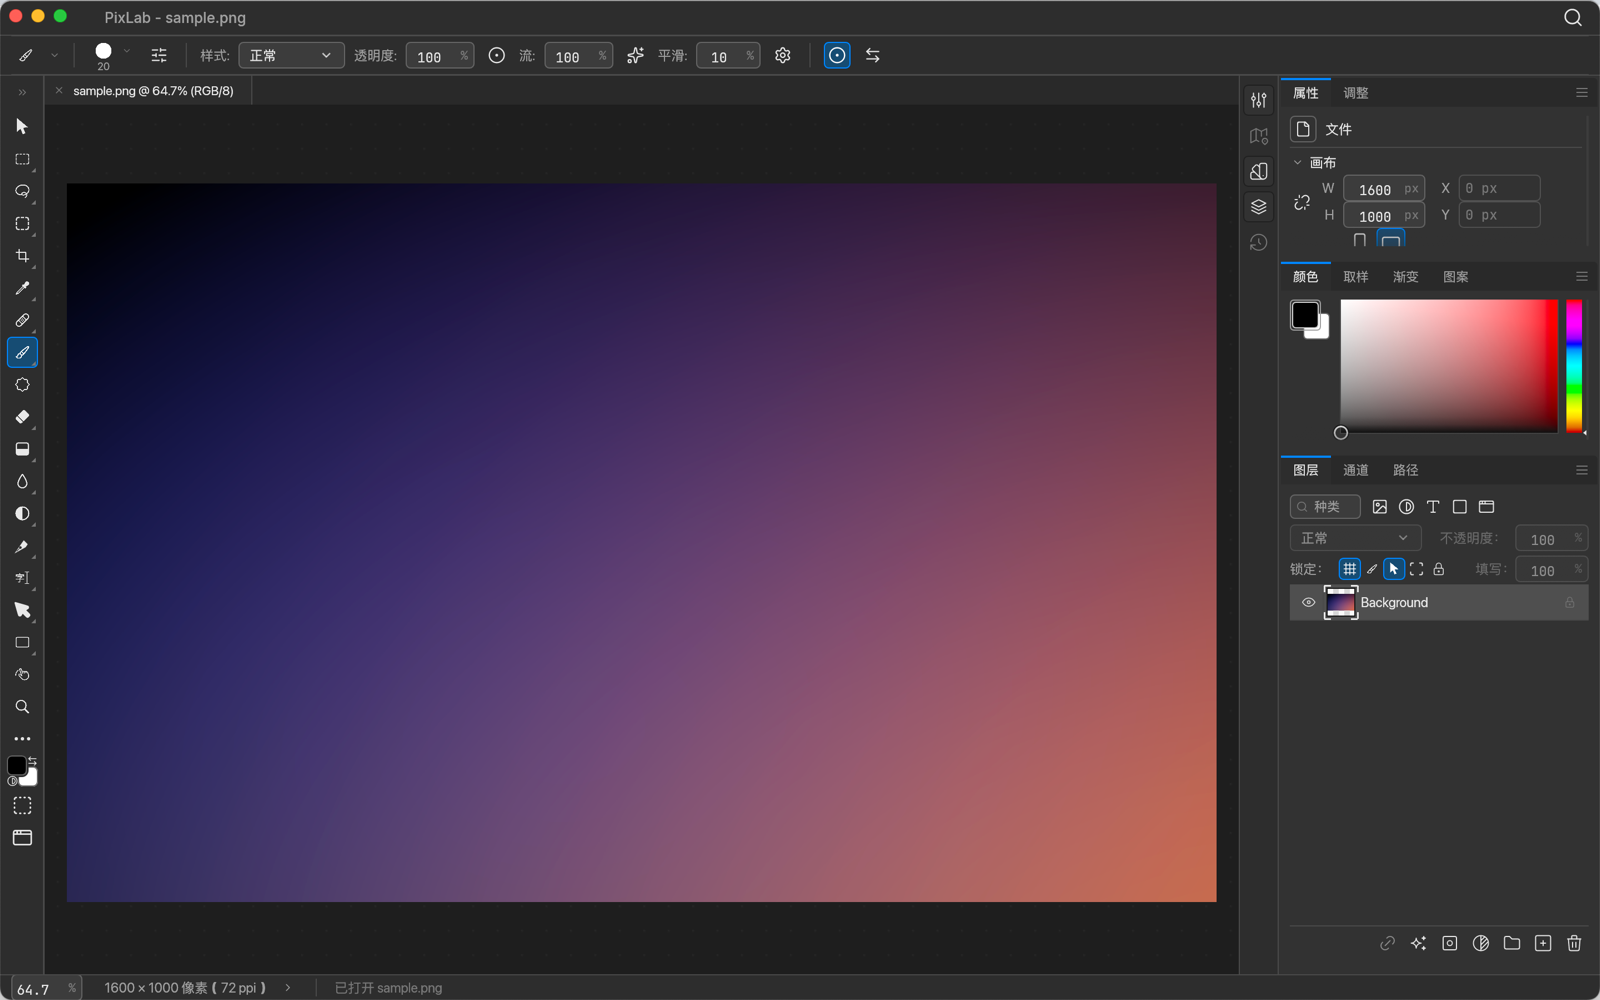Toggle pressure for opacity button

tap(497, 56)
